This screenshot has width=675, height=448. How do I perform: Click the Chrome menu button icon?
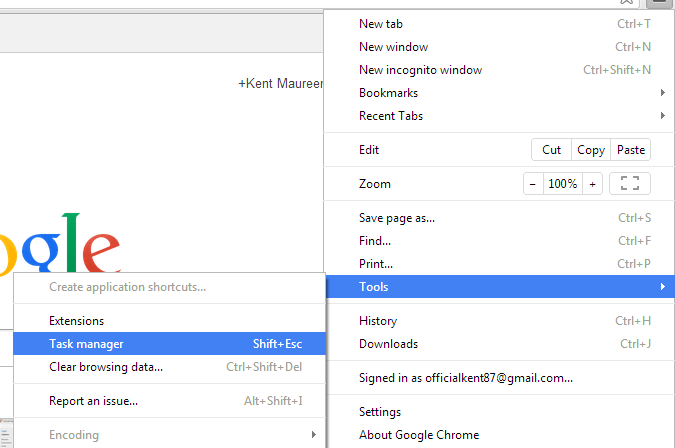coord(660,3)
